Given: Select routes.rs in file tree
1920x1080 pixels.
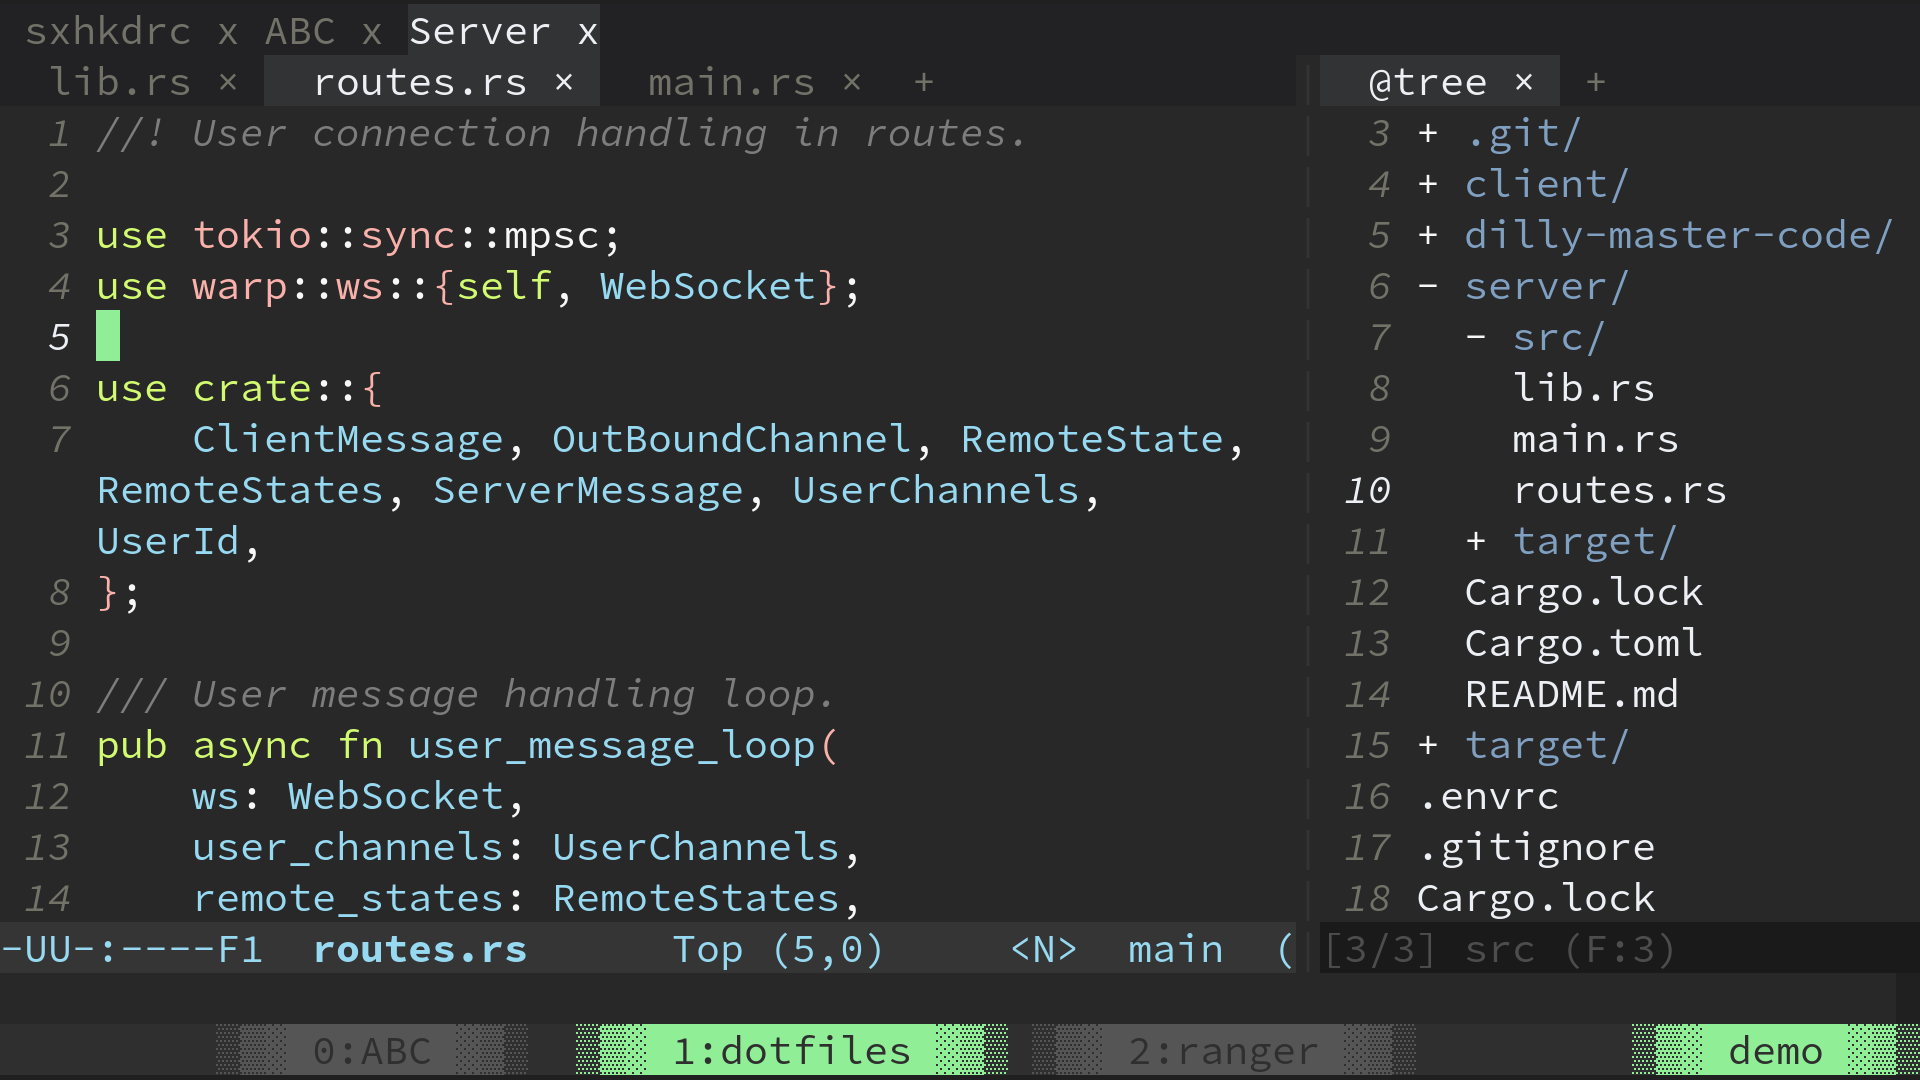Looking at the screenshot, I should (1619, 489).
